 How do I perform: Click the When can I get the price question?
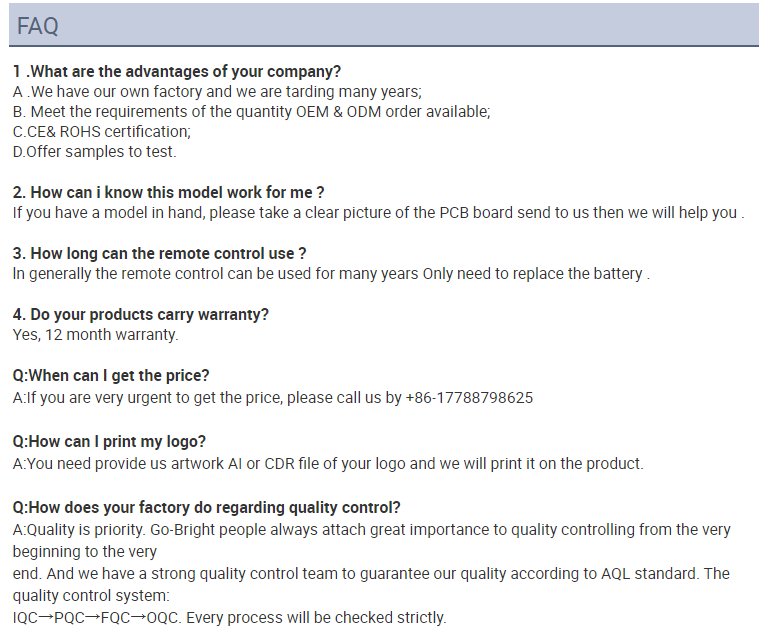[x=111, y=376]
